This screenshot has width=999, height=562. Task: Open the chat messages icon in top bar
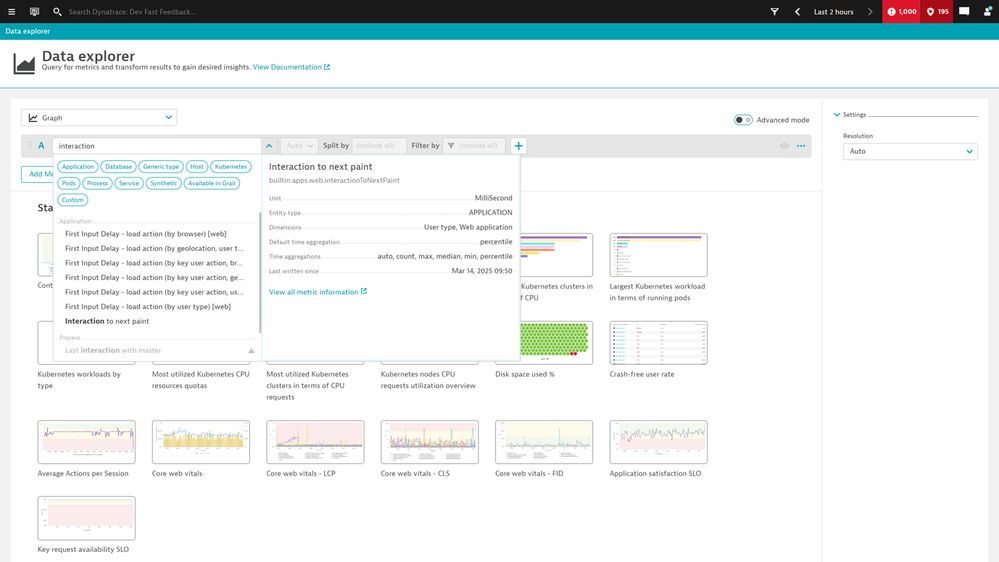(964, 12)
